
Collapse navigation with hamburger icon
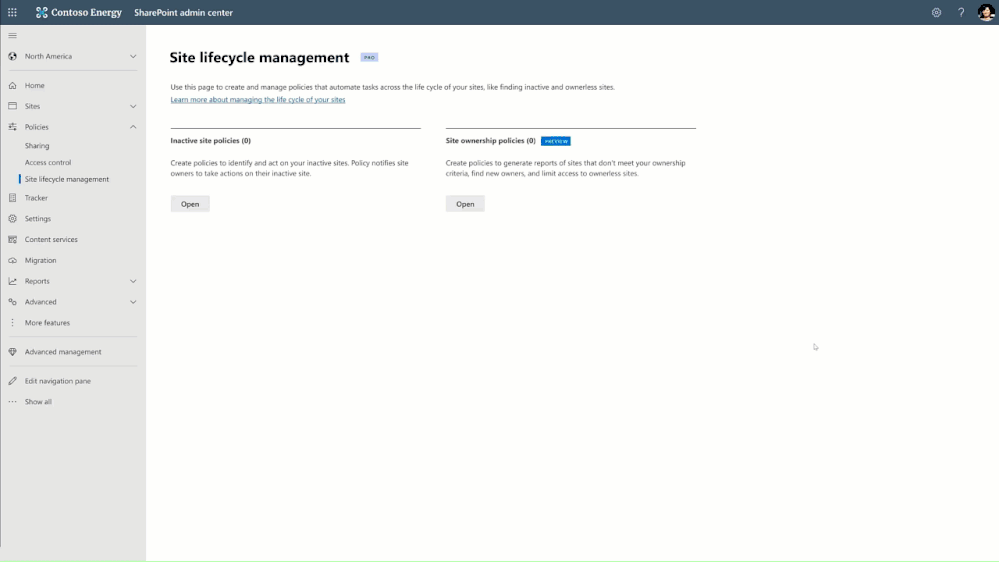point(12,36)
